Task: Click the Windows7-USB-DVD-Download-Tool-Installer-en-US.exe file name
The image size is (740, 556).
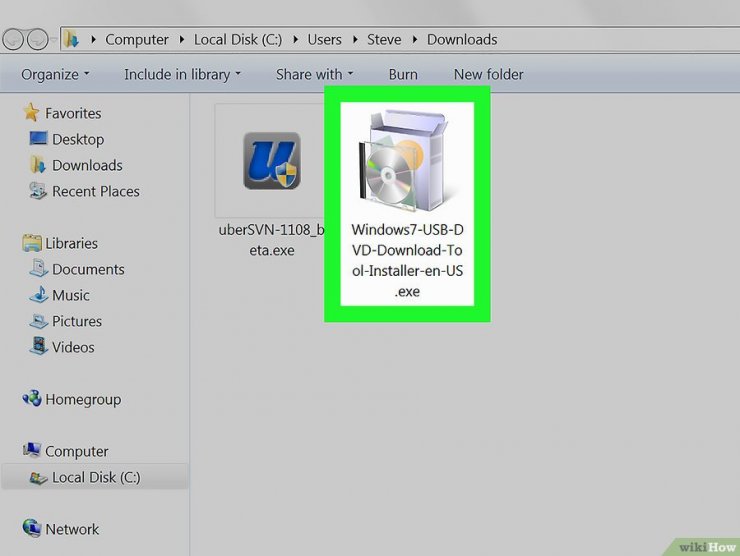Action: pyautogui.click(x=407, y=260)
